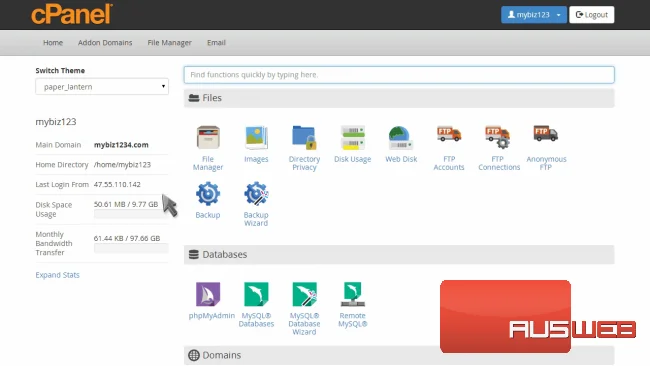Open MySQL Databases icon

[256, 294]
